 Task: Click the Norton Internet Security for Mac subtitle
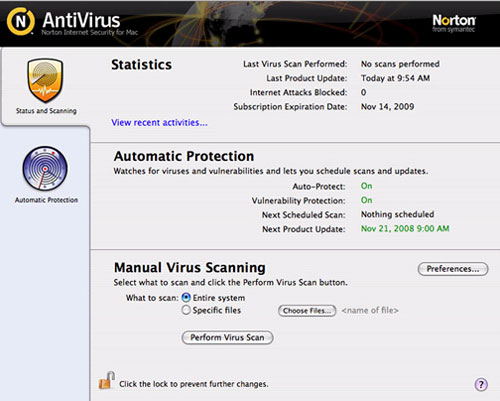coord(89,32)
